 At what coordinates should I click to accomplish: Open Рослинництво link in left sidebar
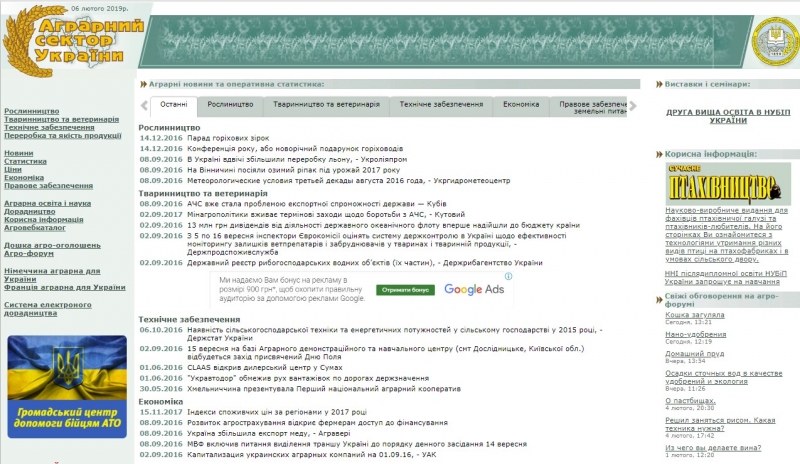[x=32, y=111]
